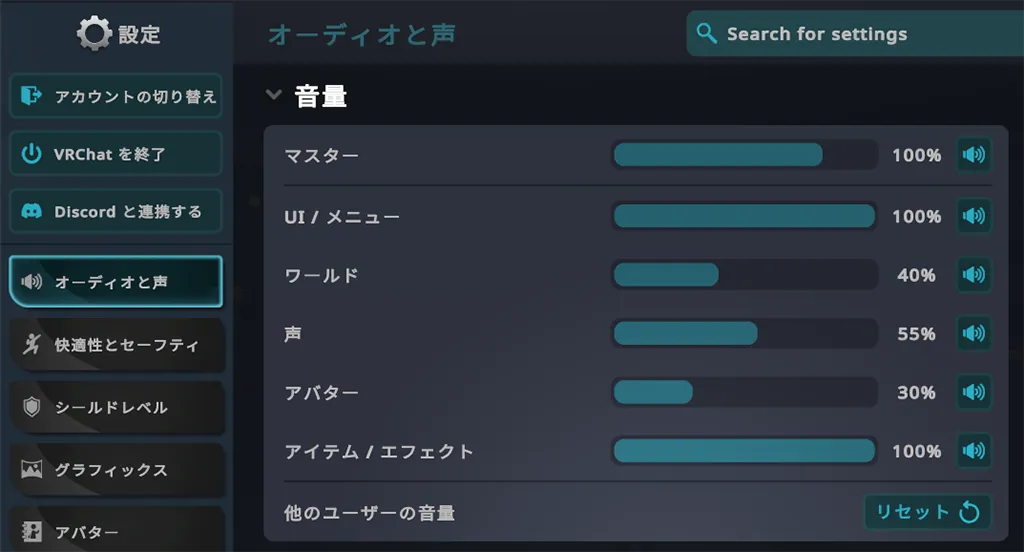Open the 快適性とセーフティ settings tab
The width and height of the screenshot is (1024, 552).
click(x=116, y=344)
